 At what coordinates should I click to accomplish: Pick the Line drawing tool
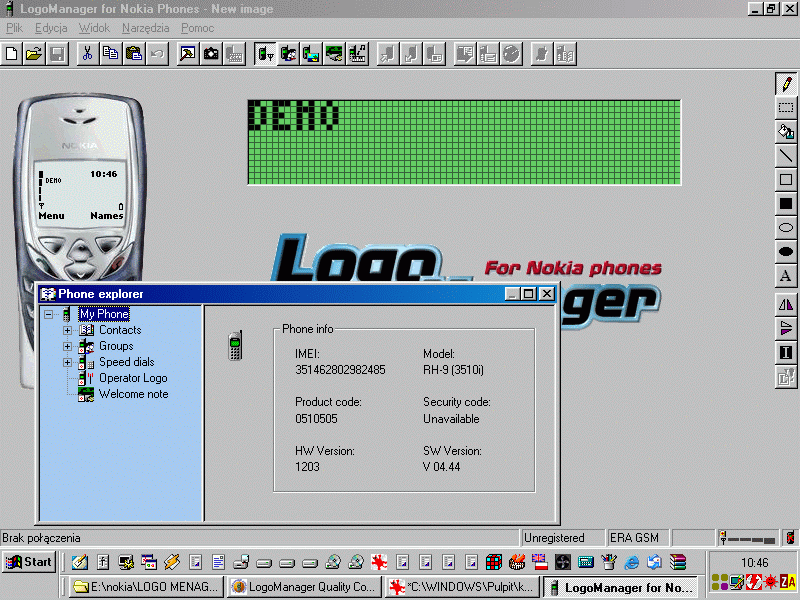[x=786, y=156]
